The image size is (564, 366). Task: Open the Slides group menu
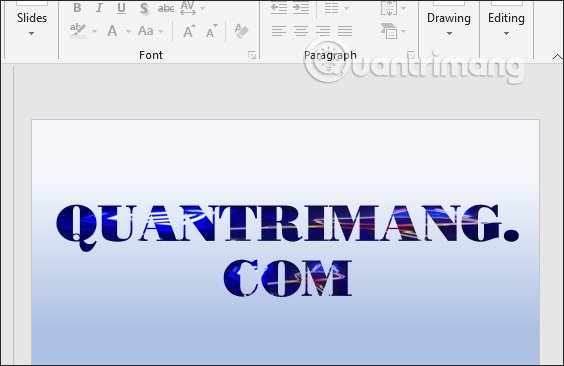coord(32,24)
